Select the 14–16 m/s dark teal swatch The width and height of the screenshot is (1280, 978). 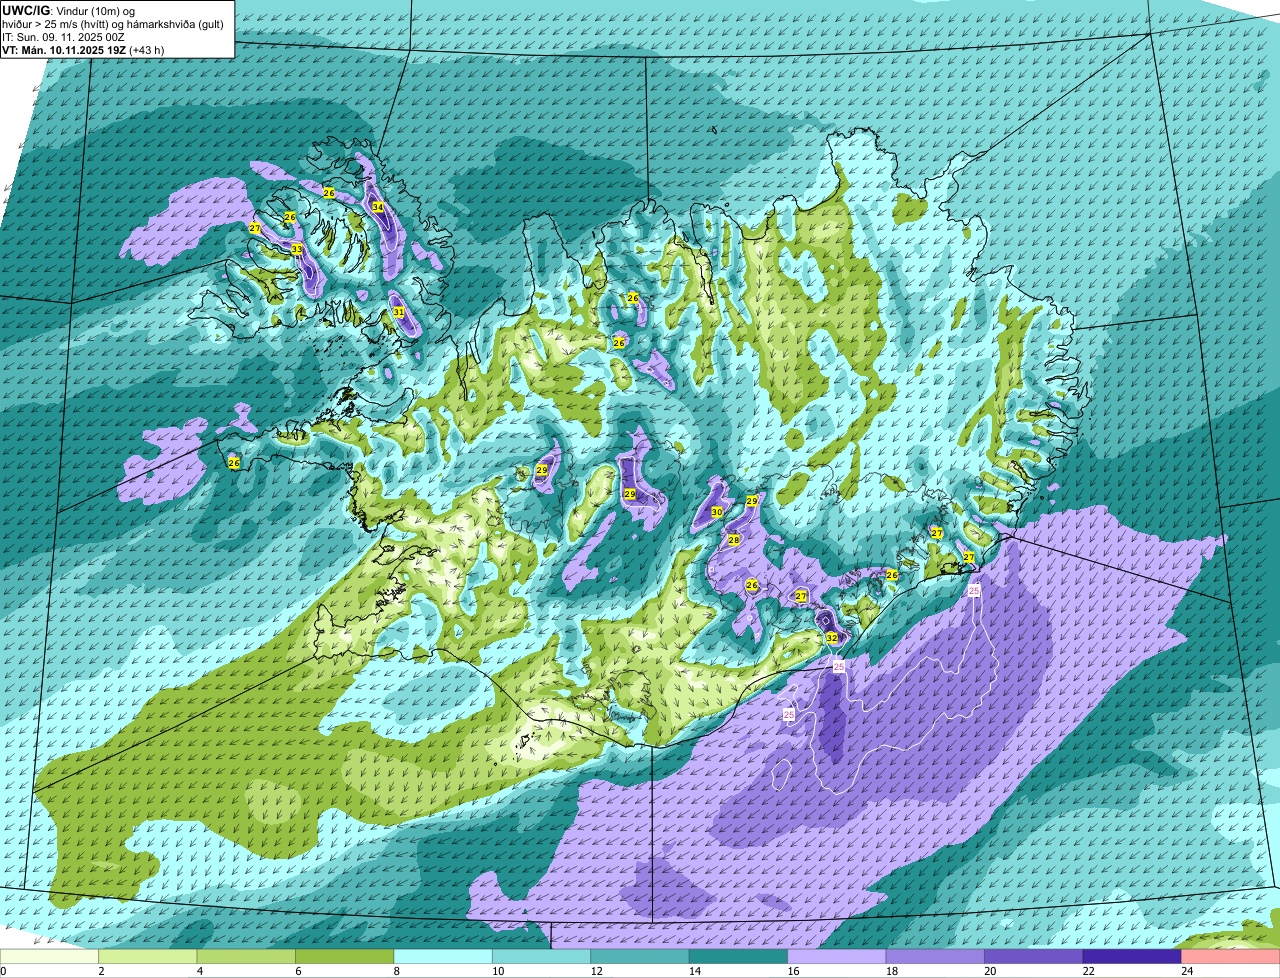pos(738,956)
